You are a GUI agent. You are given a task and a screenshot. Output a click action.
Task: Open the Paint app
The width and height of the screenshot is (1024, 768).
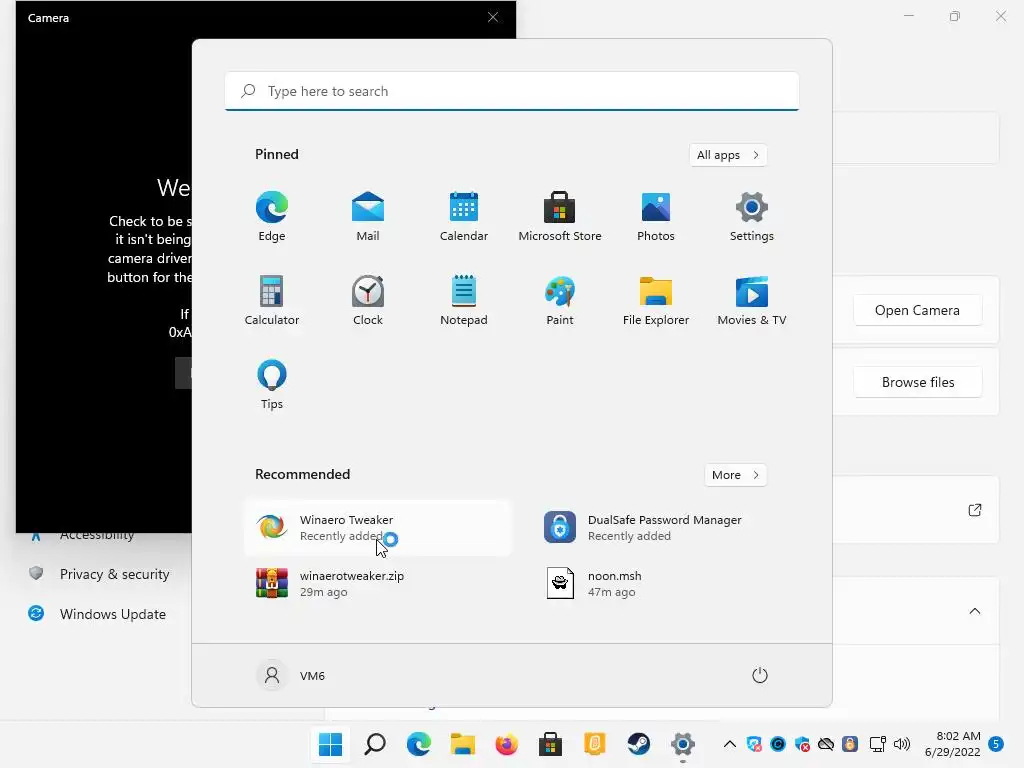click(560, 300)
